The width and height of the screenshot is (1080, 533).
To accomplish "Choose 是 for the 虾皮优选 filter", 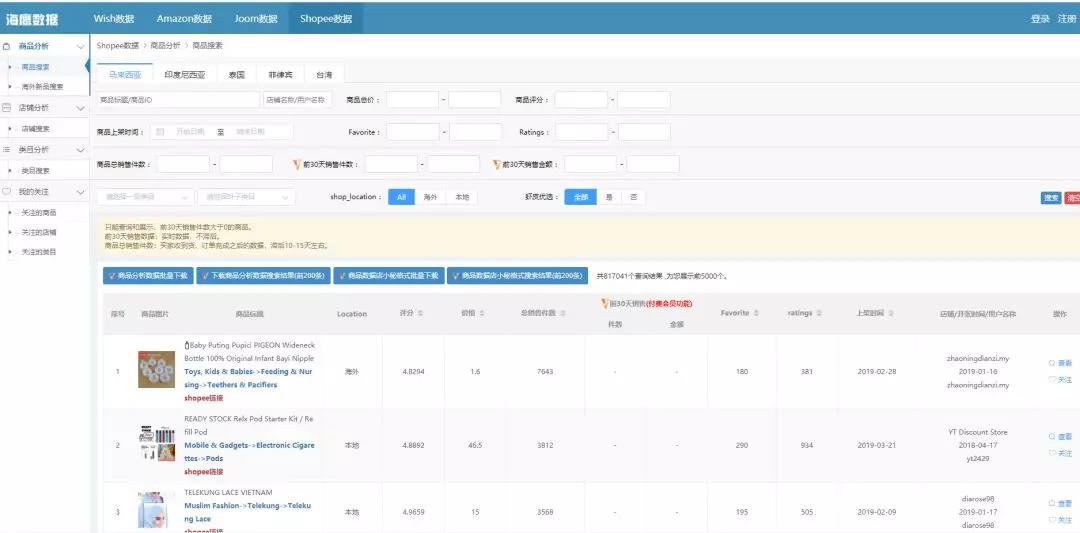I will point(609,197).
